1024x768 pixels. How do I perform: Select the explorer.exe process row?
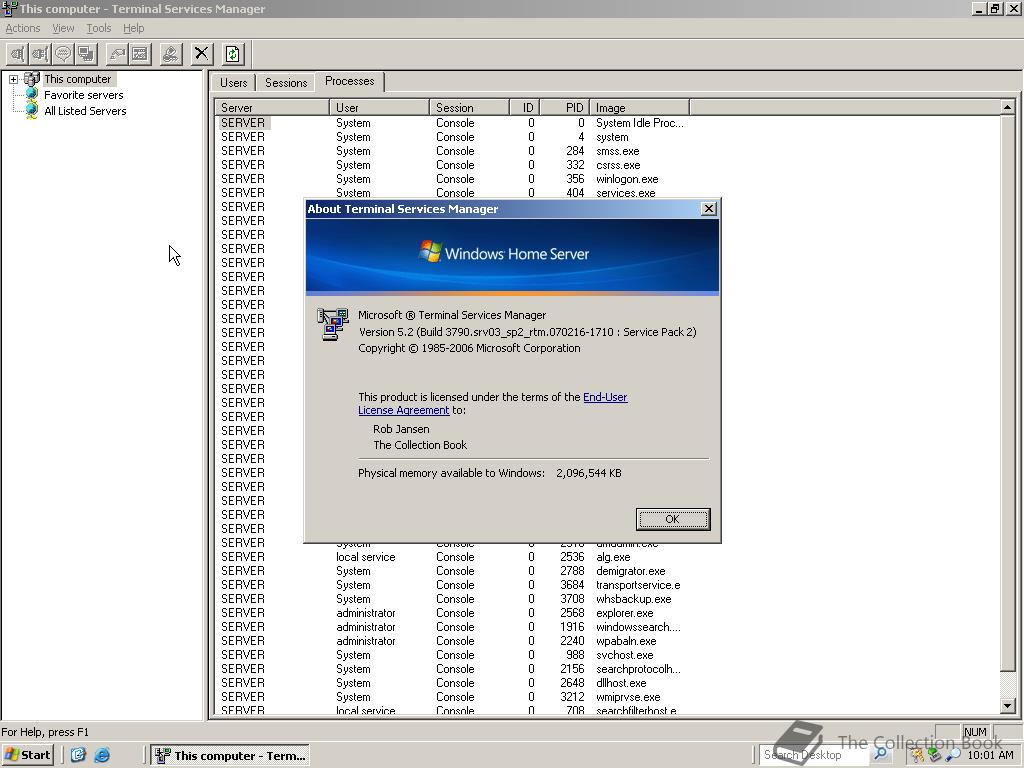pyautogui.click(x=452, y=613)
